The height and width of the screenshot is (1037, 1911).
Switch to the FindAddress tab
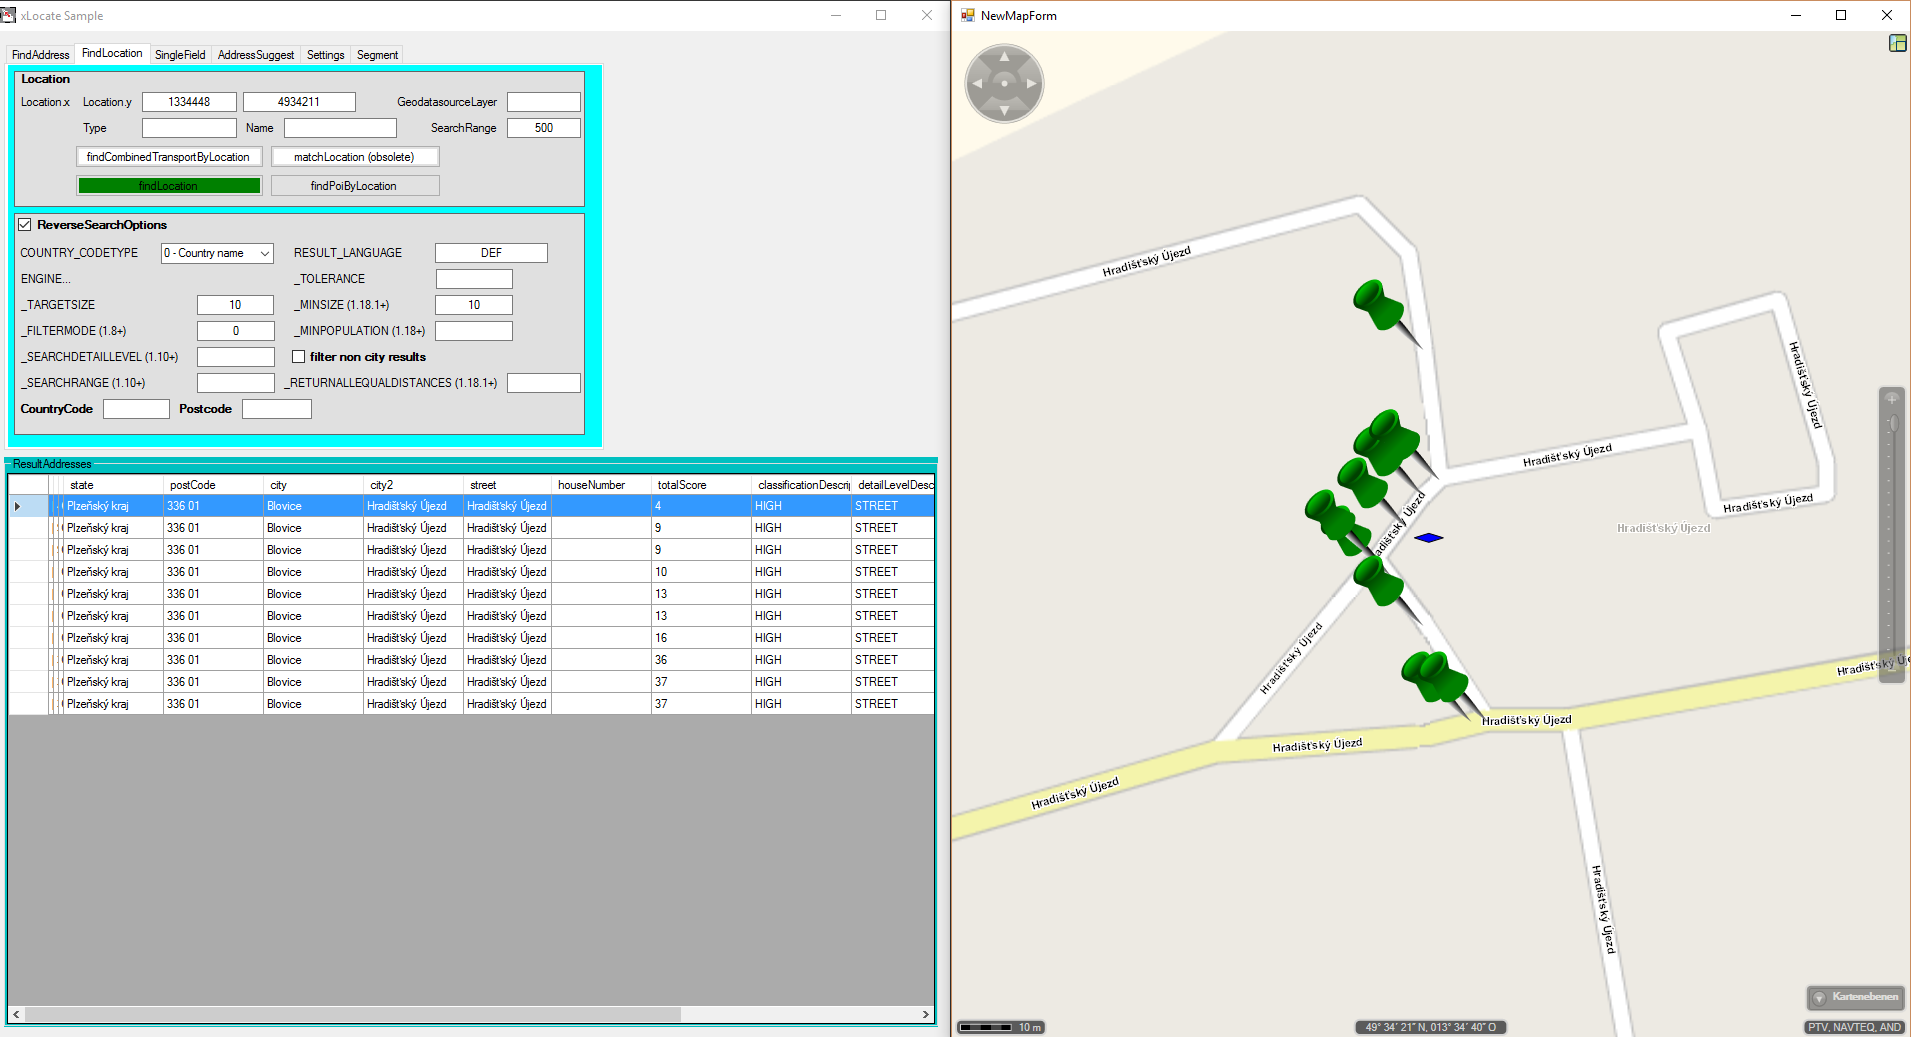(x=41, y=55)
